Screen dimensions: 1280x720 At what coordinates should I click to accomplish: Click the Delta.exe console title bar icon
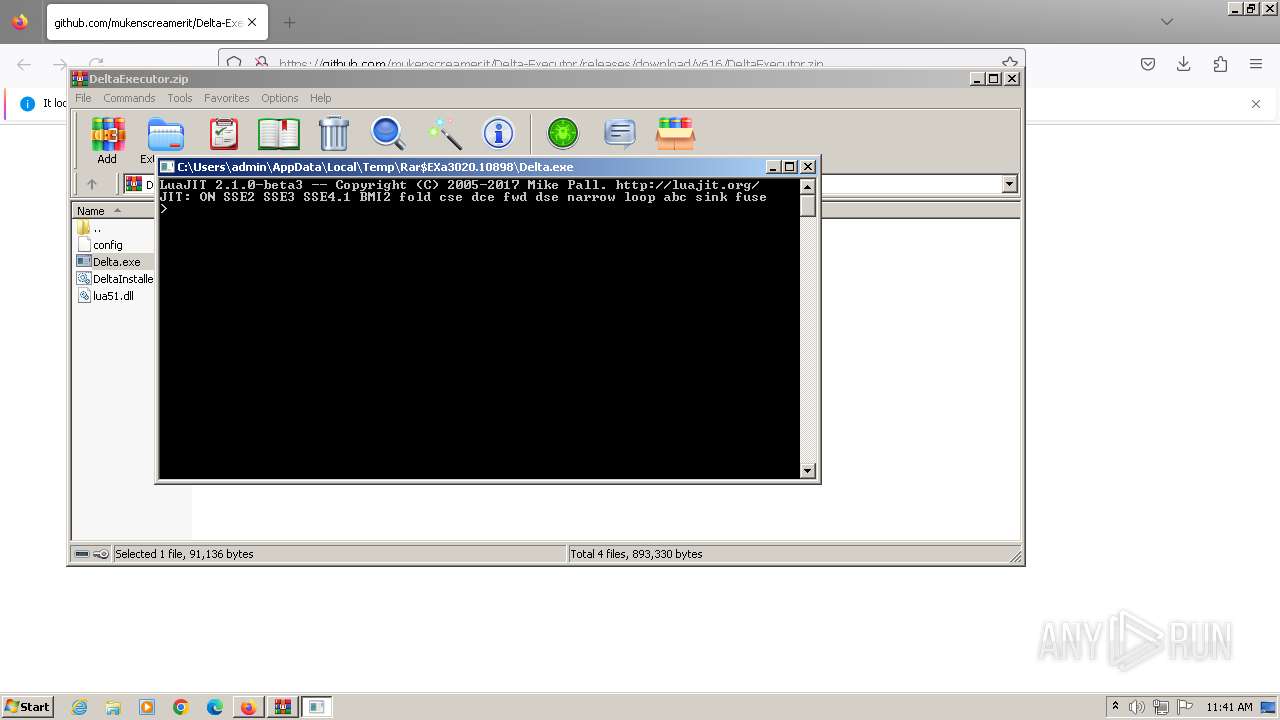pyautogui.click(x=167, y=167)
